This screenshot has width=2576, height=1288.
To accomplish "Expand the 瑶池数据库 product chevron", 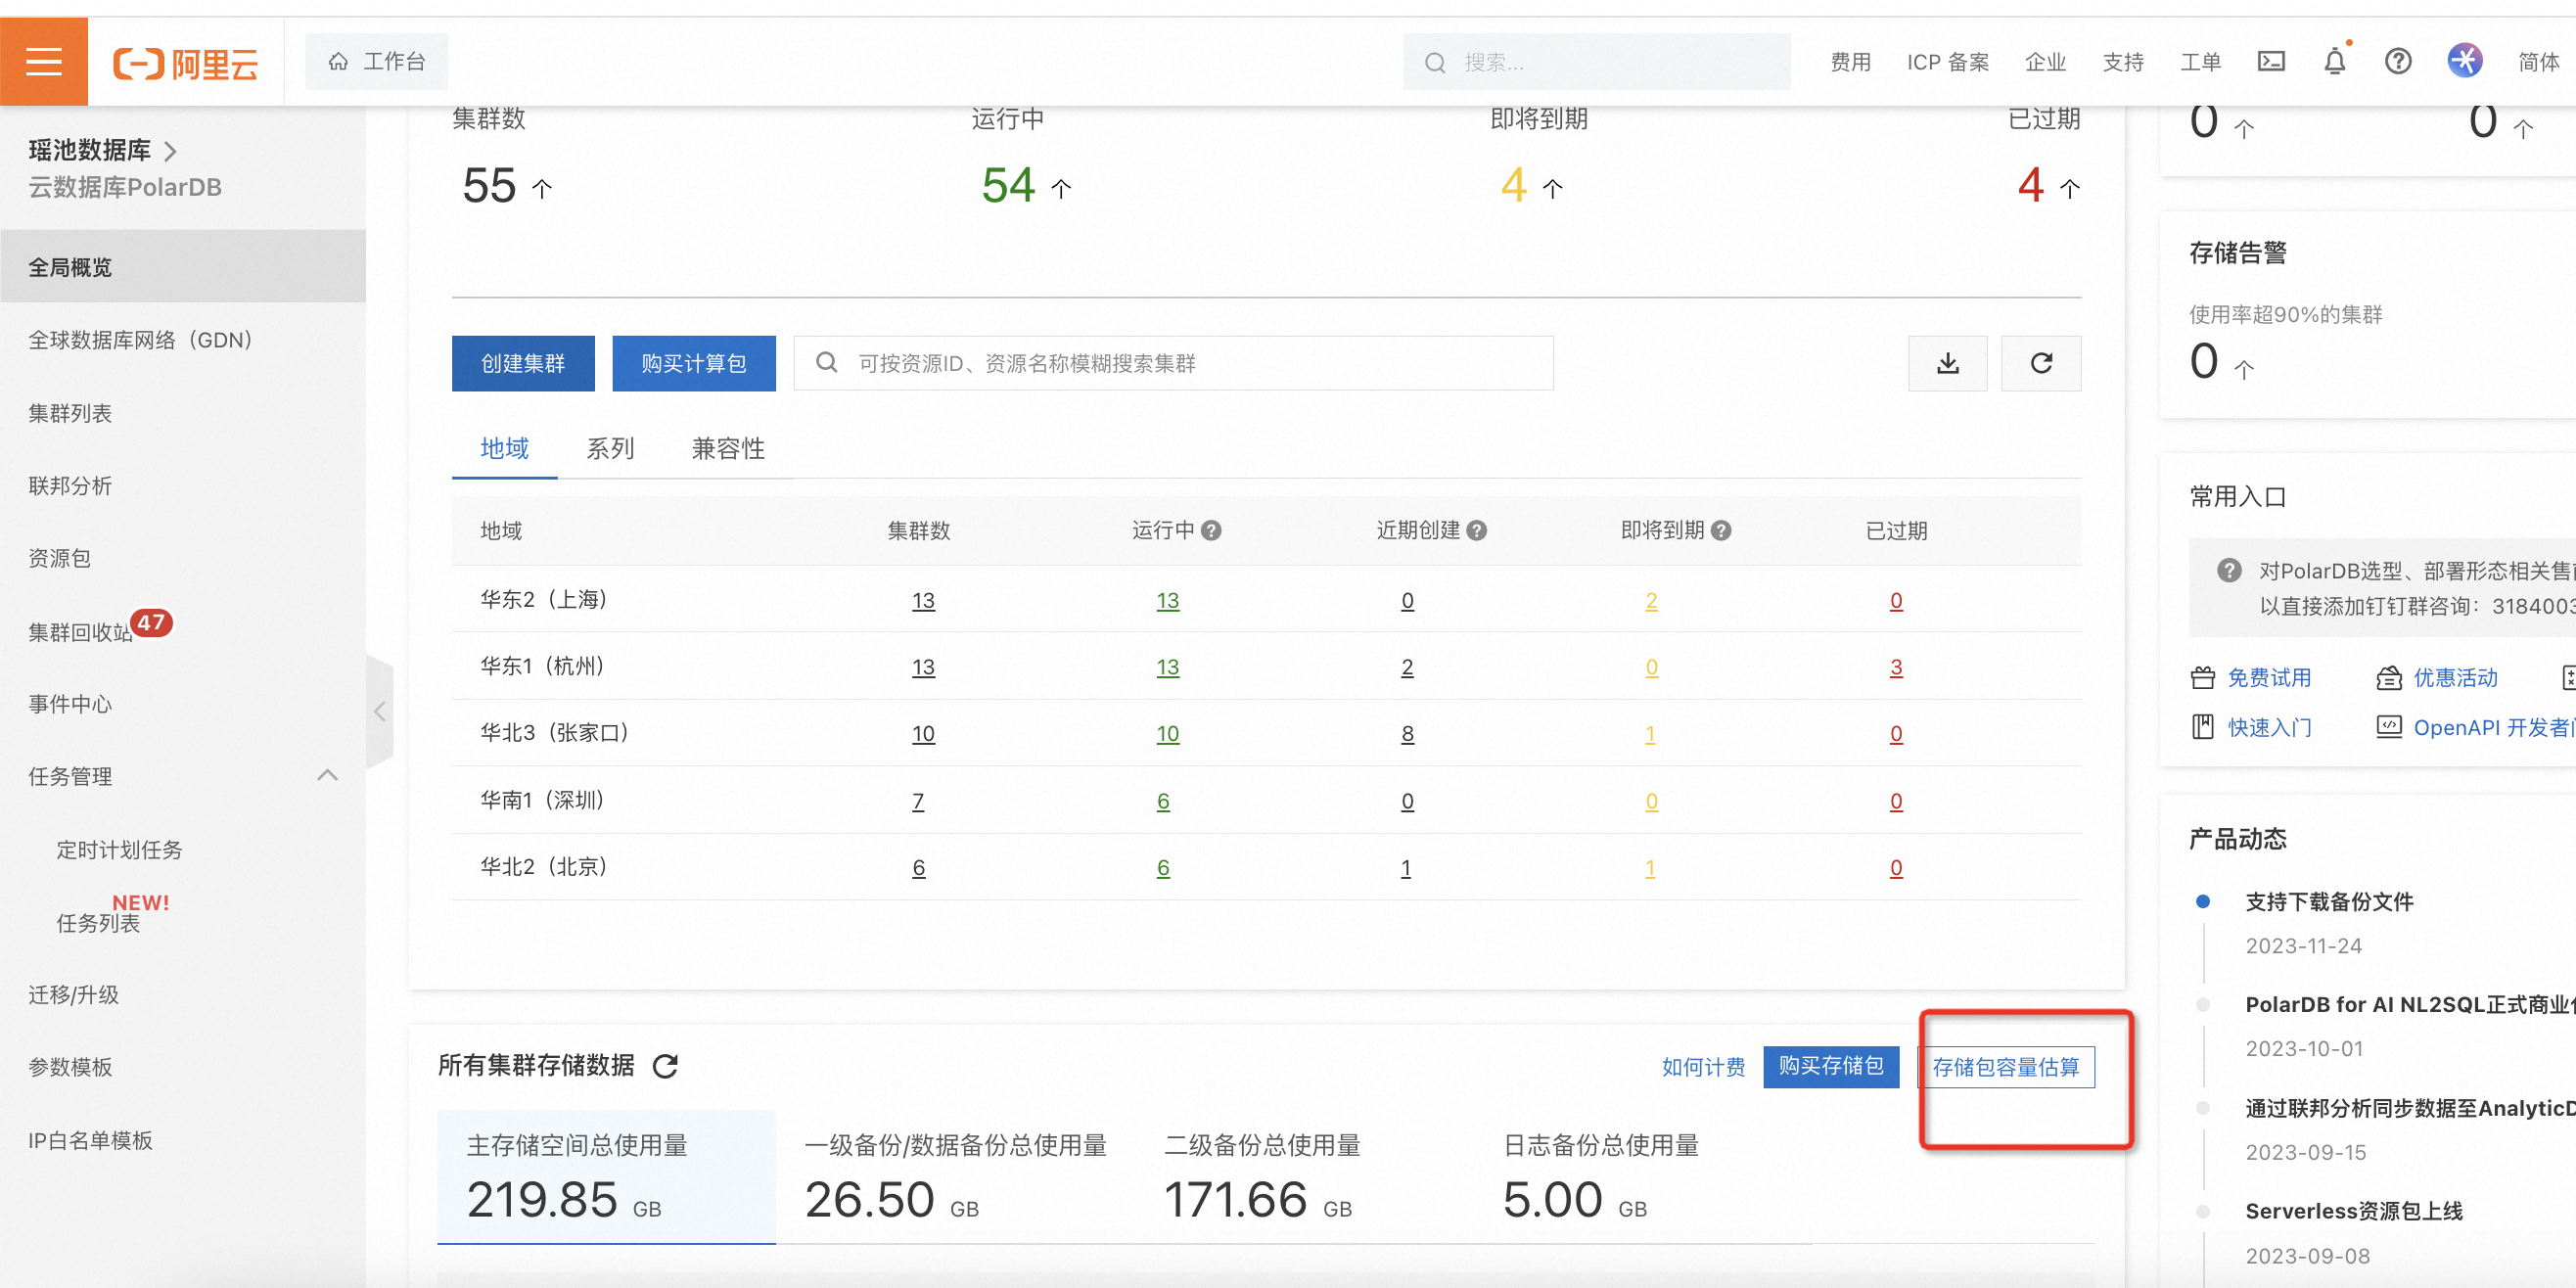I will click(170, 151).
